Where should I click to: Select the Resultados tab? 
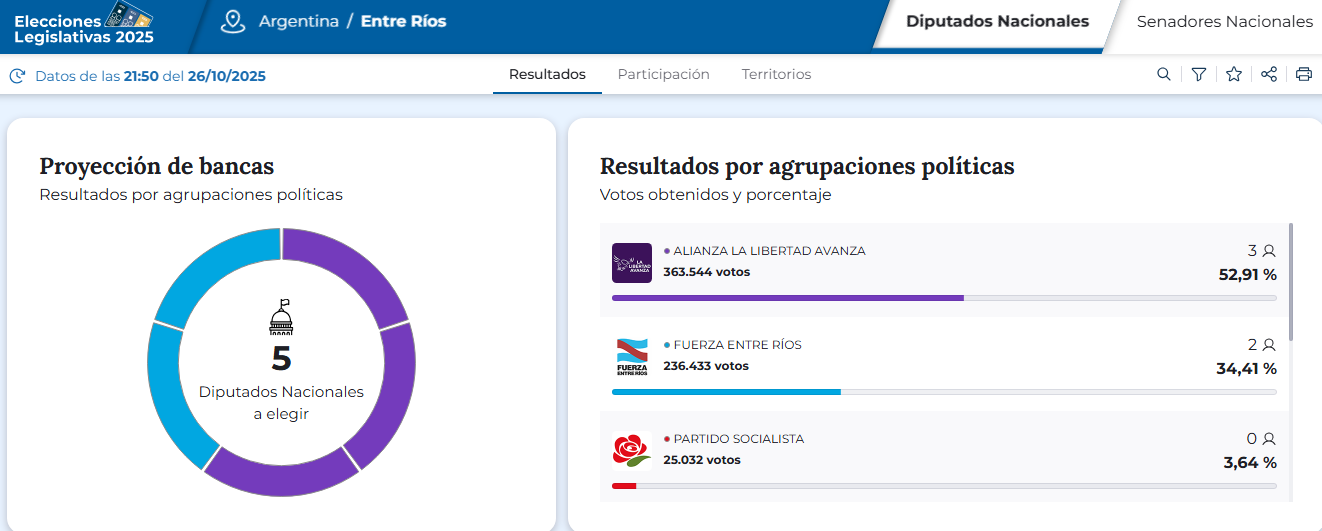point(547,74)
